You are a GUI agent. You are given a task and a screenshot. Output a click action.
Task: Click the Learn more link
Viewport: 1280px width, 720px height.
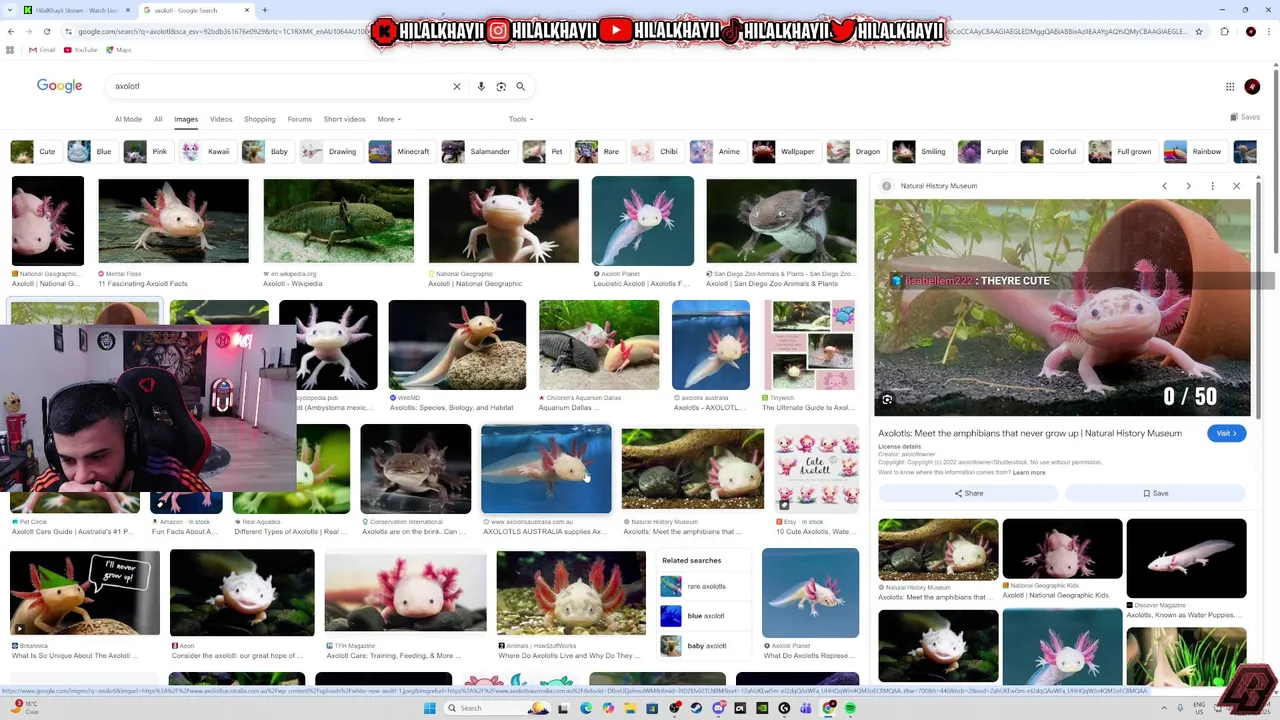click(x=1029, y=472)
